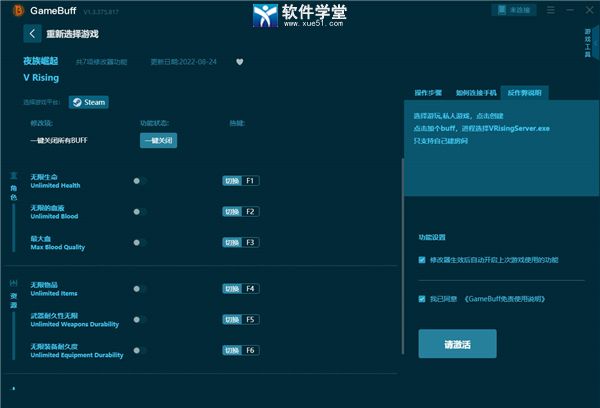Image resolution: width=600 pixels, height=408 pixels.
Task: Toggle Unlimited Weapons Durability switch
Action: pos(140,320)
